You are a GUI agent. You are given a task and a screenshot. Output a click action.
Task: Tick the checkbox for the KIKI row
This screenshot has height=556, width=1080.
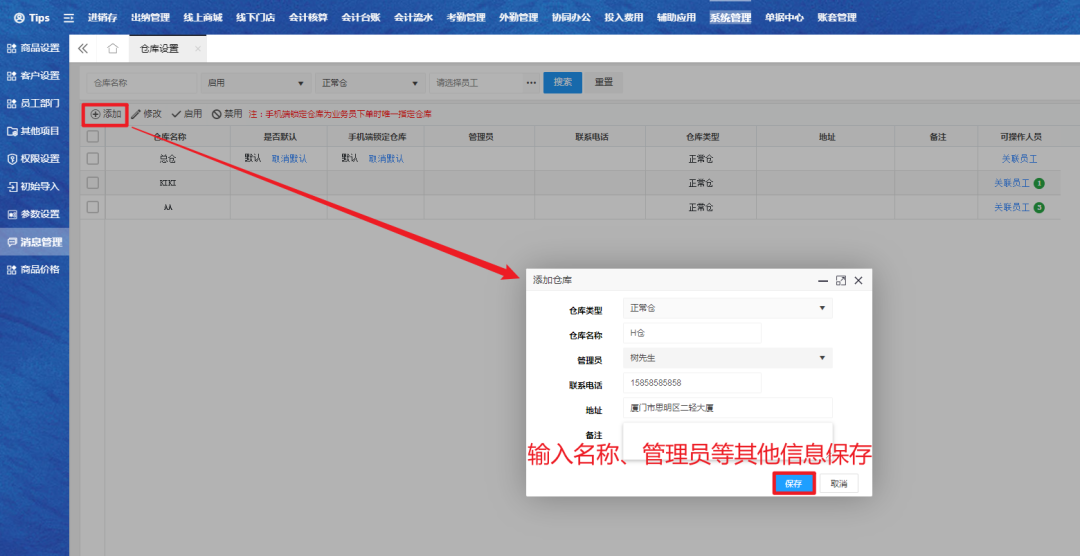tap(93, 183)
